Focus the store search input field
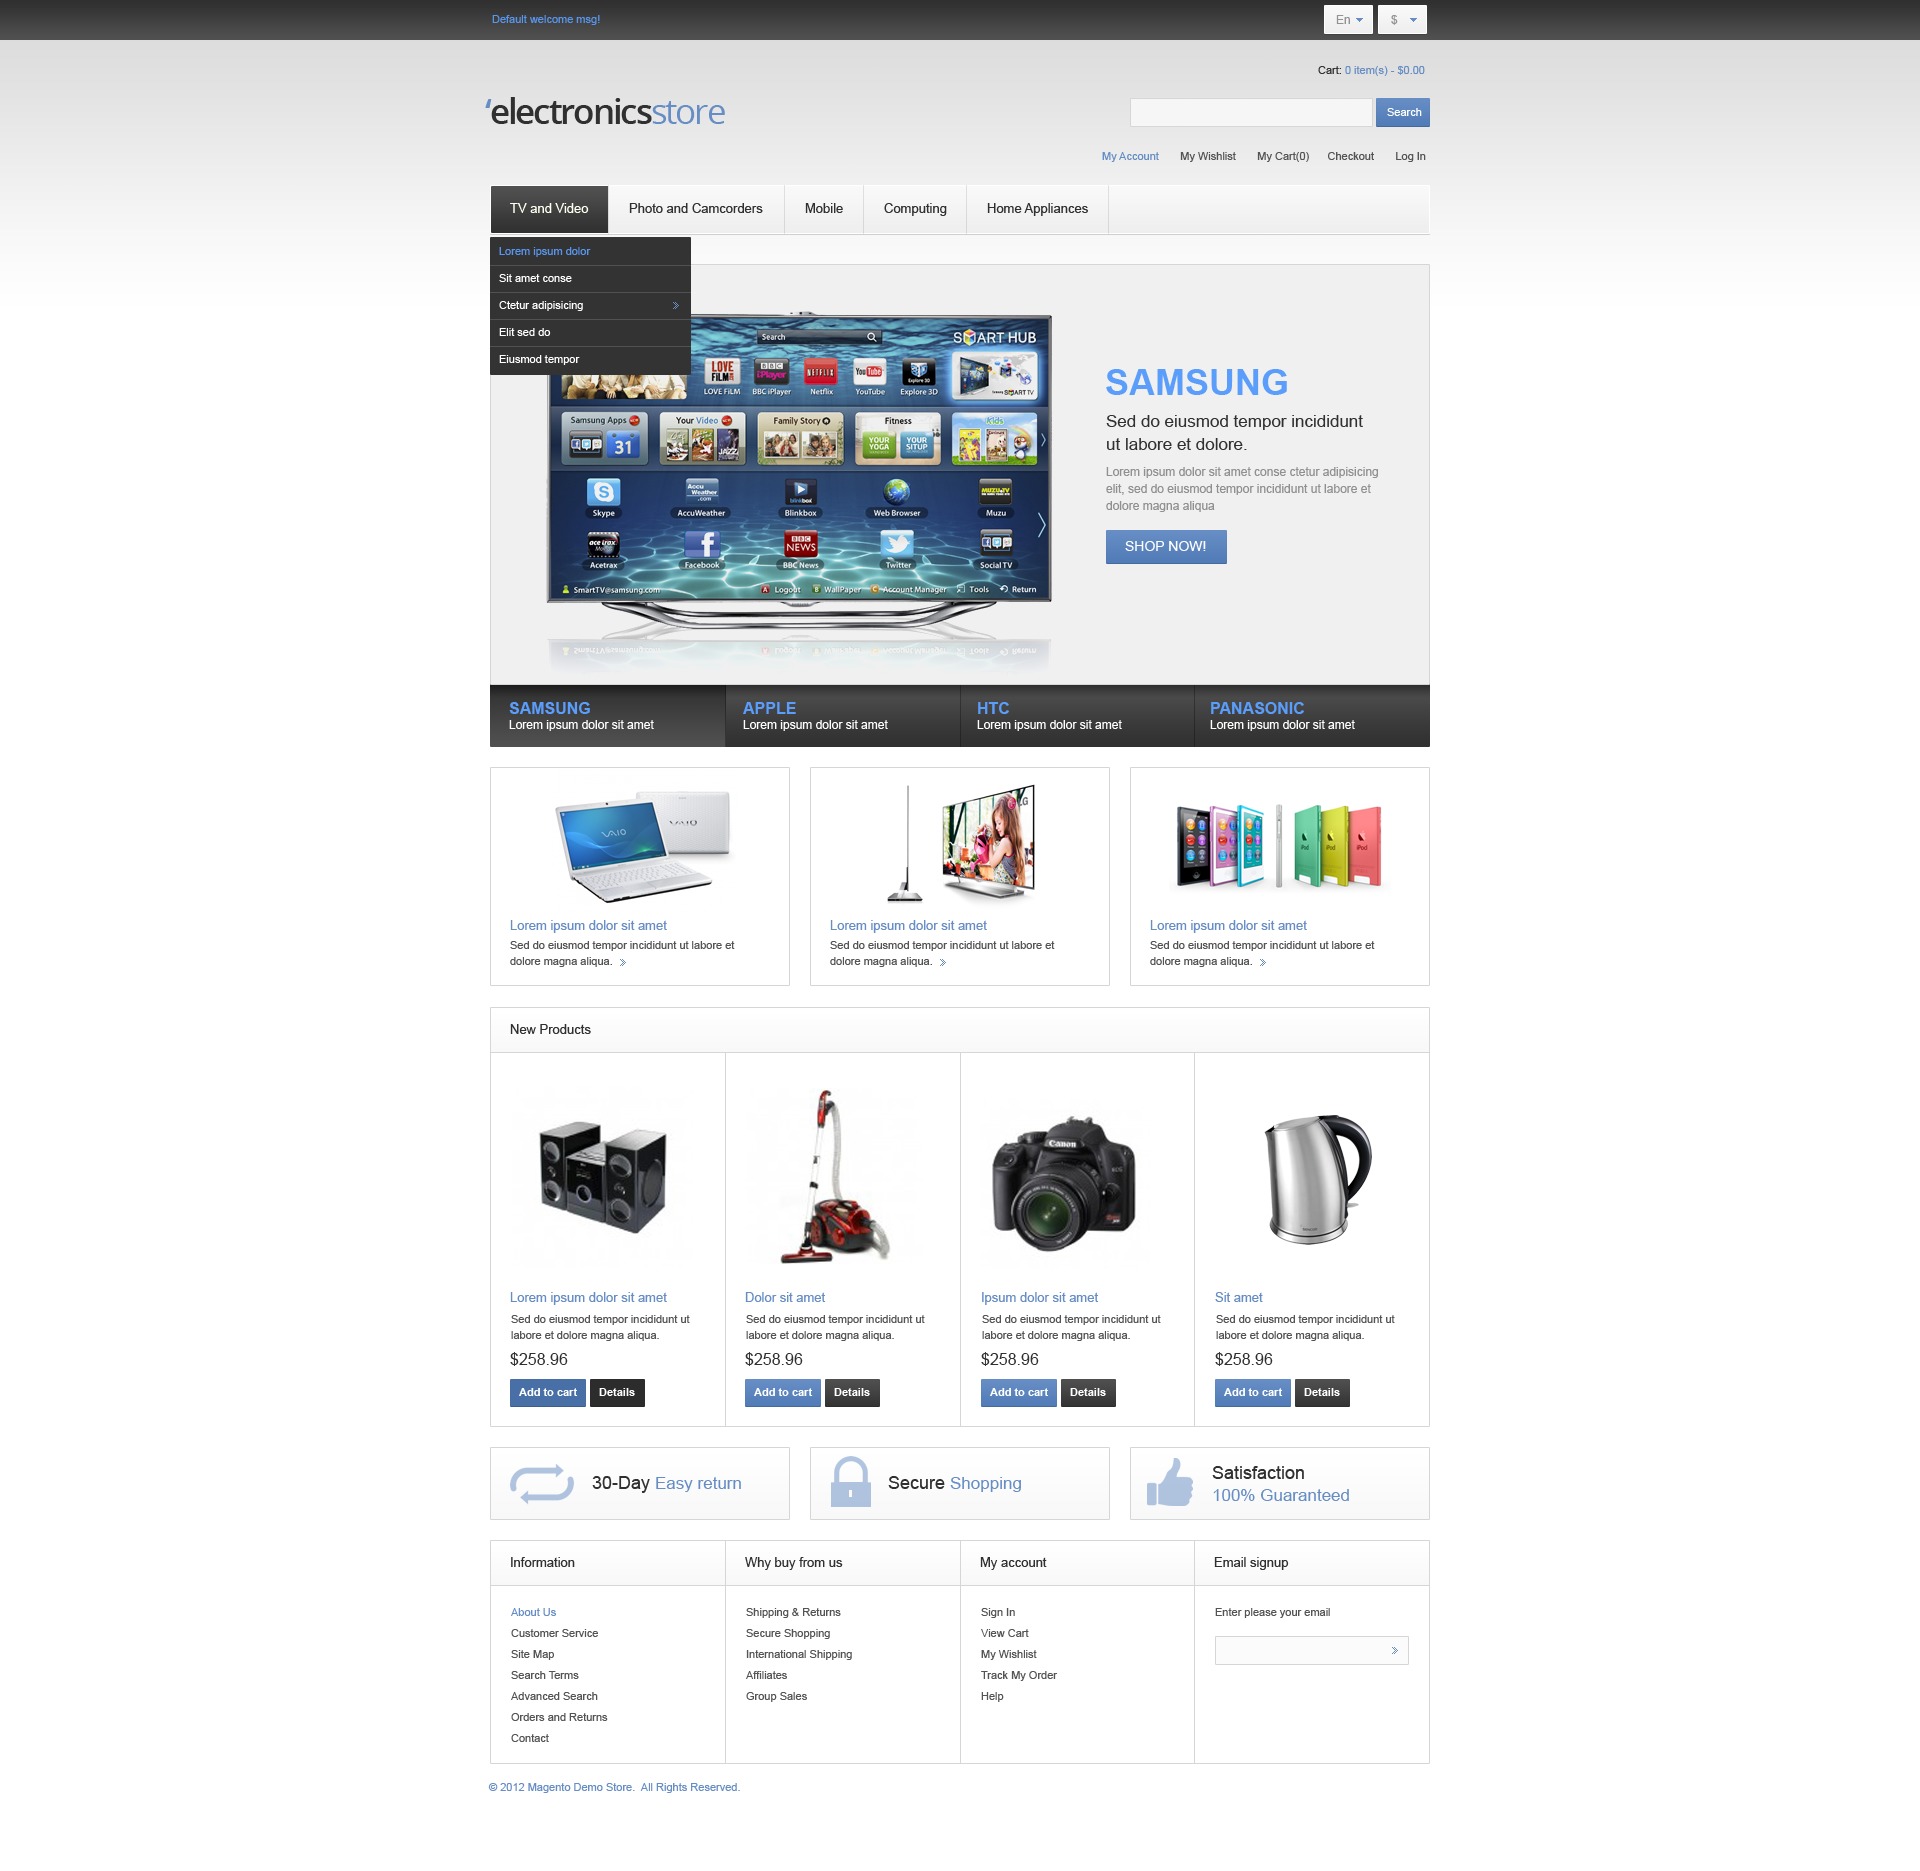This screenshot has width=1920, height=1871. 1251,113
